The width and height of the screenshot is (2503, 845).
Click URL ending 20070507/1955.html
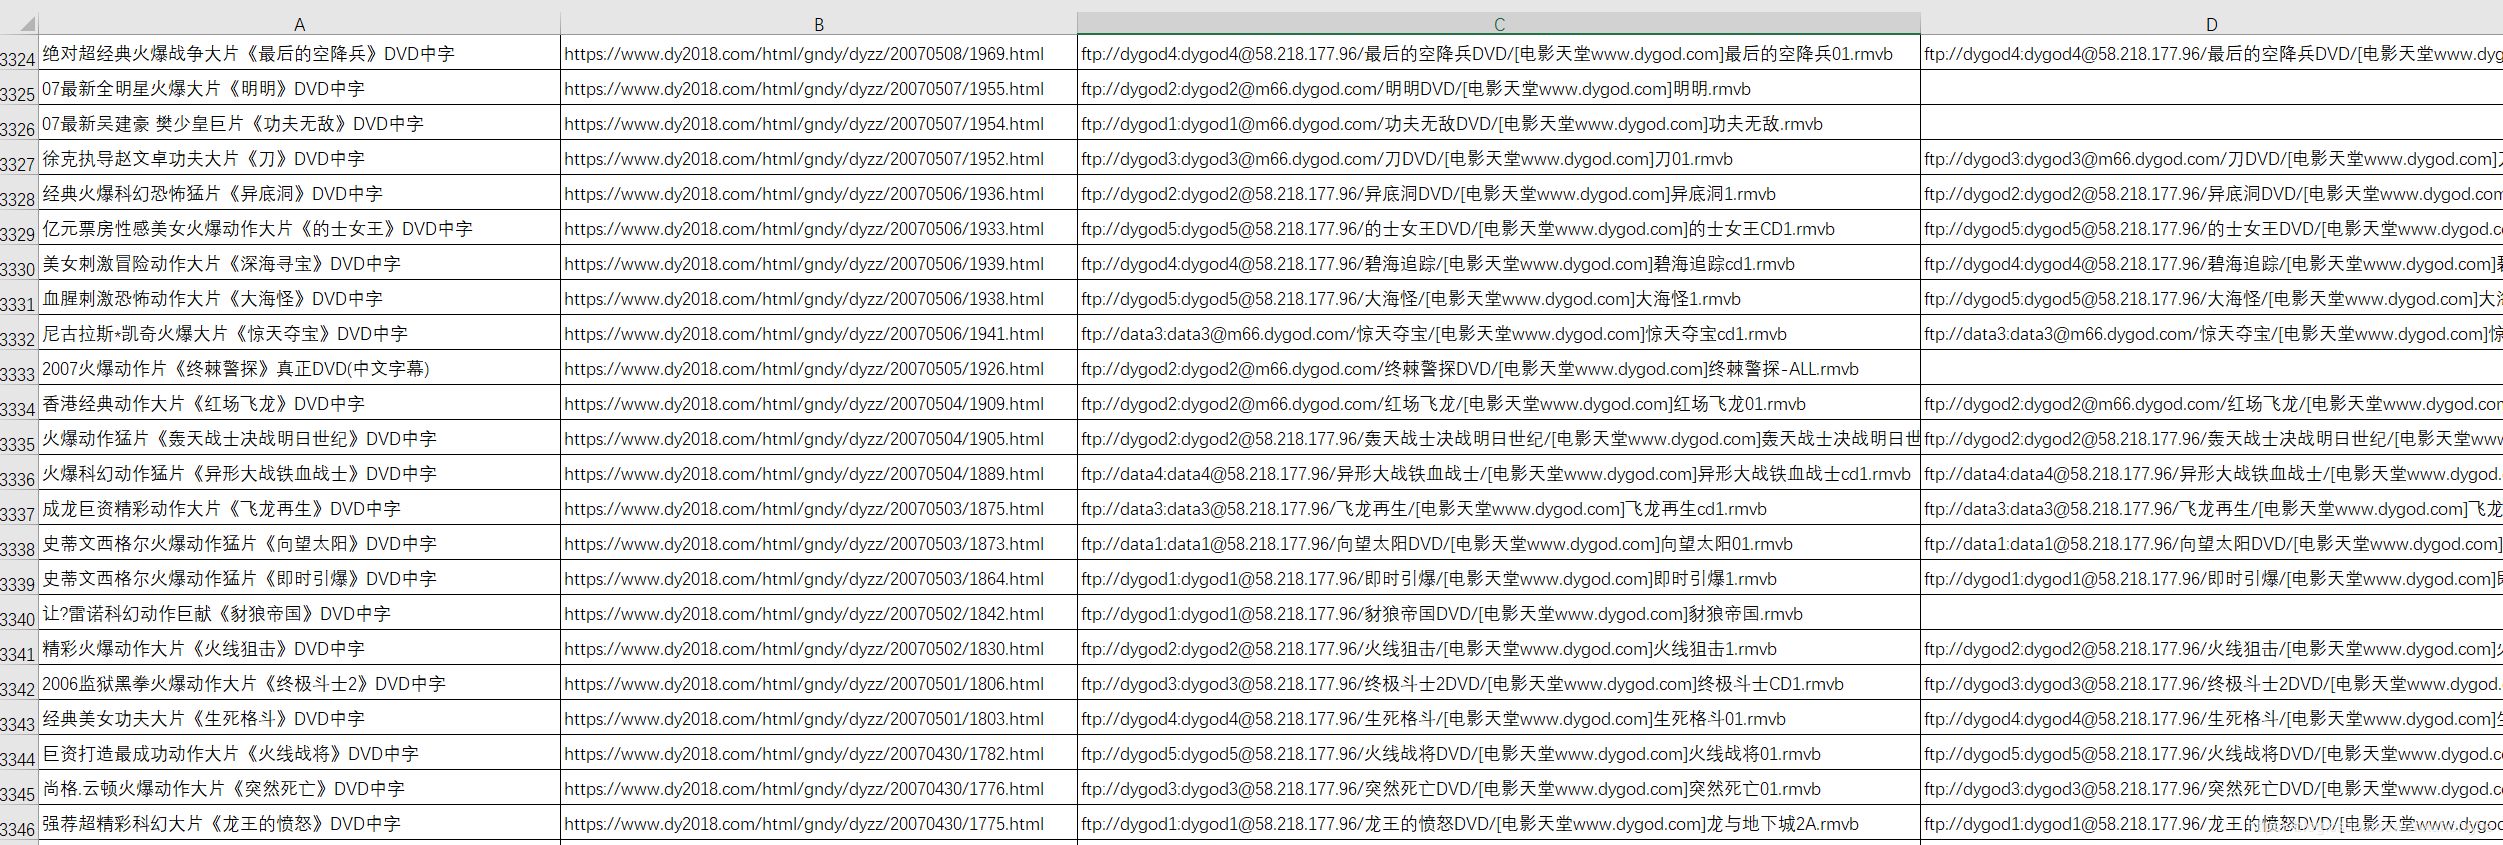click(804, 89)
